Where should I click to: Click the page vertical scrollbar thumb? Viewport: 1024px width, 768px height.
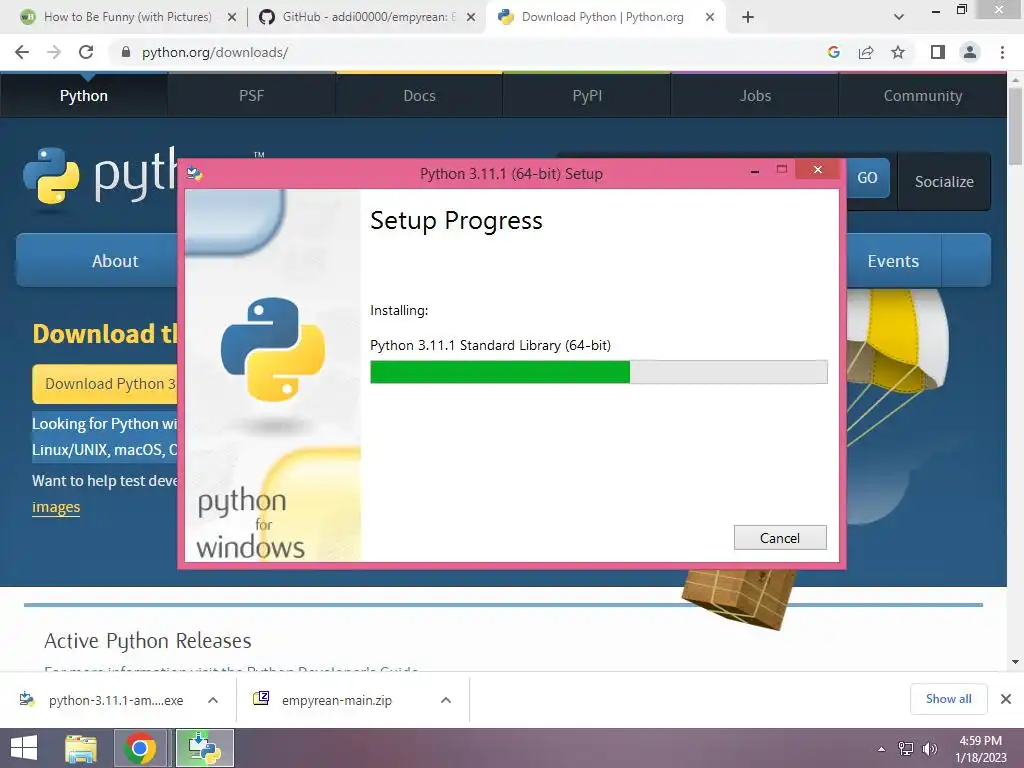(1016, 125)
